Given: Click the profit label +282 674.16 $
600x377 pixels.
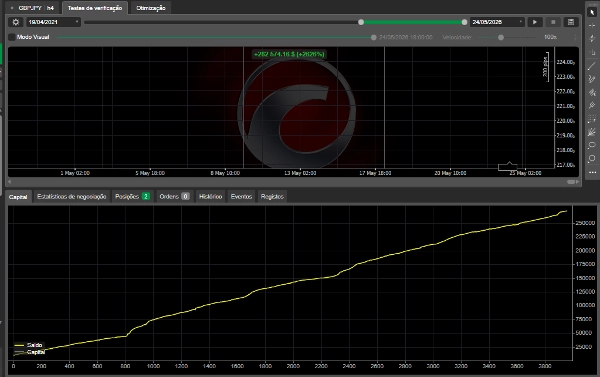Looking at the screenshot, I should point(289,54).
